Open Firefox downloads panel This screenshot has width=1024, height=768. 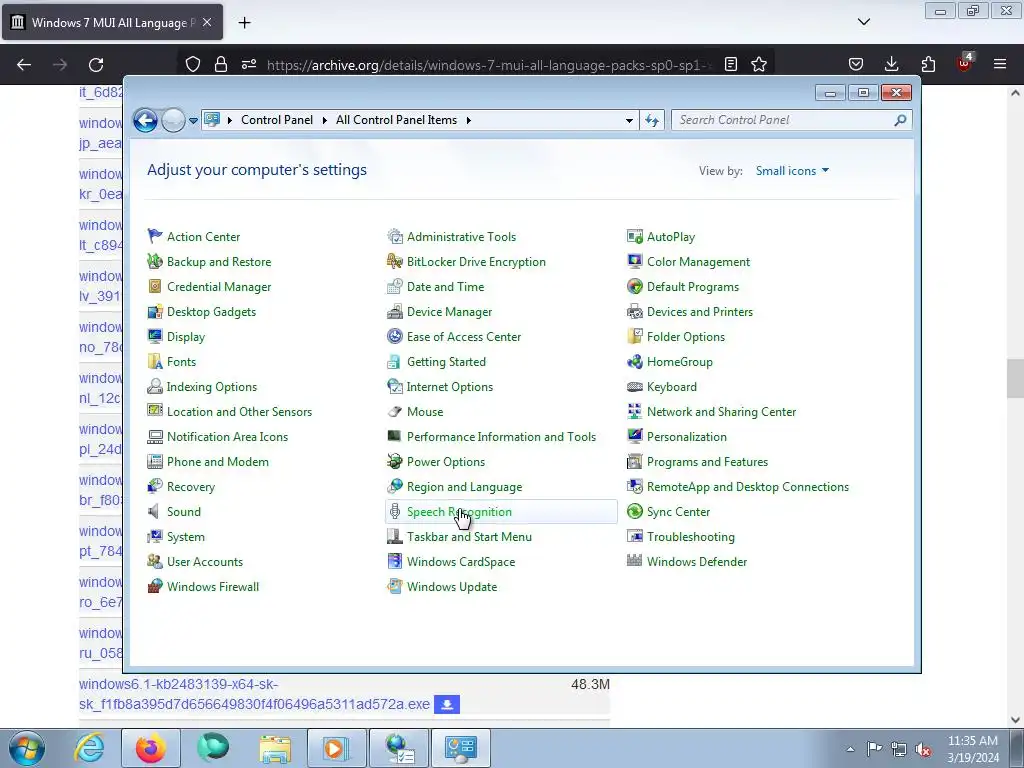[x=891, y=64]
